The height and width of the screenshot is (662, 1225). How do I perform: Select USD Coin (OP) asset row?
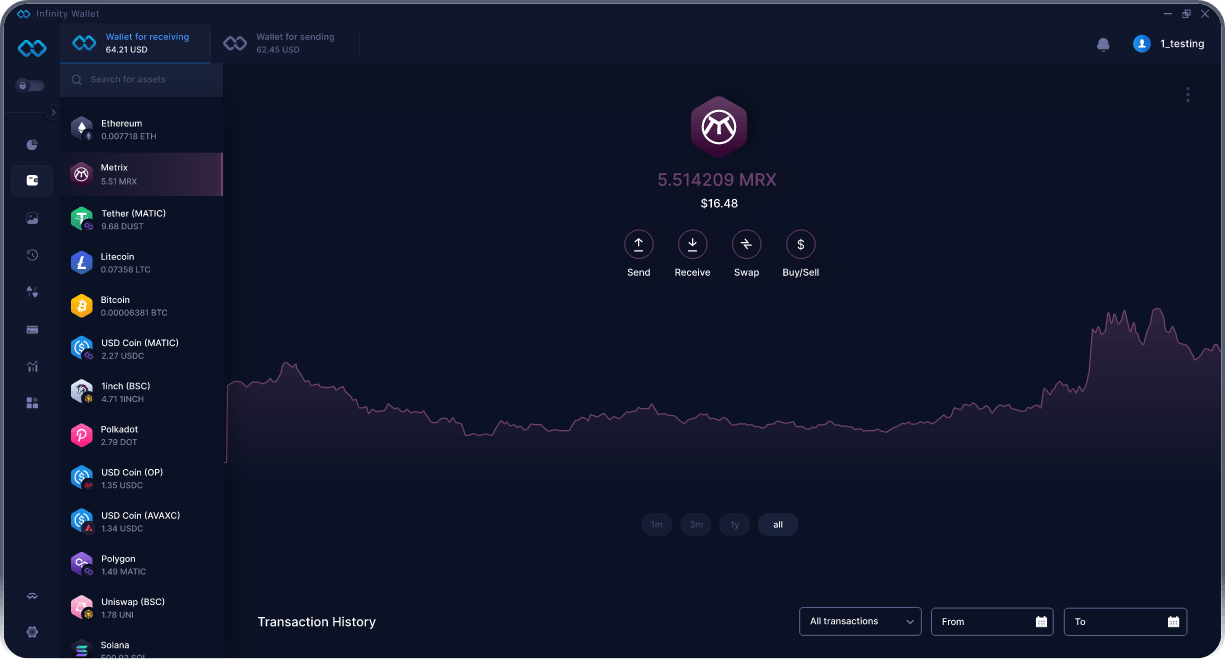point(141,478)
